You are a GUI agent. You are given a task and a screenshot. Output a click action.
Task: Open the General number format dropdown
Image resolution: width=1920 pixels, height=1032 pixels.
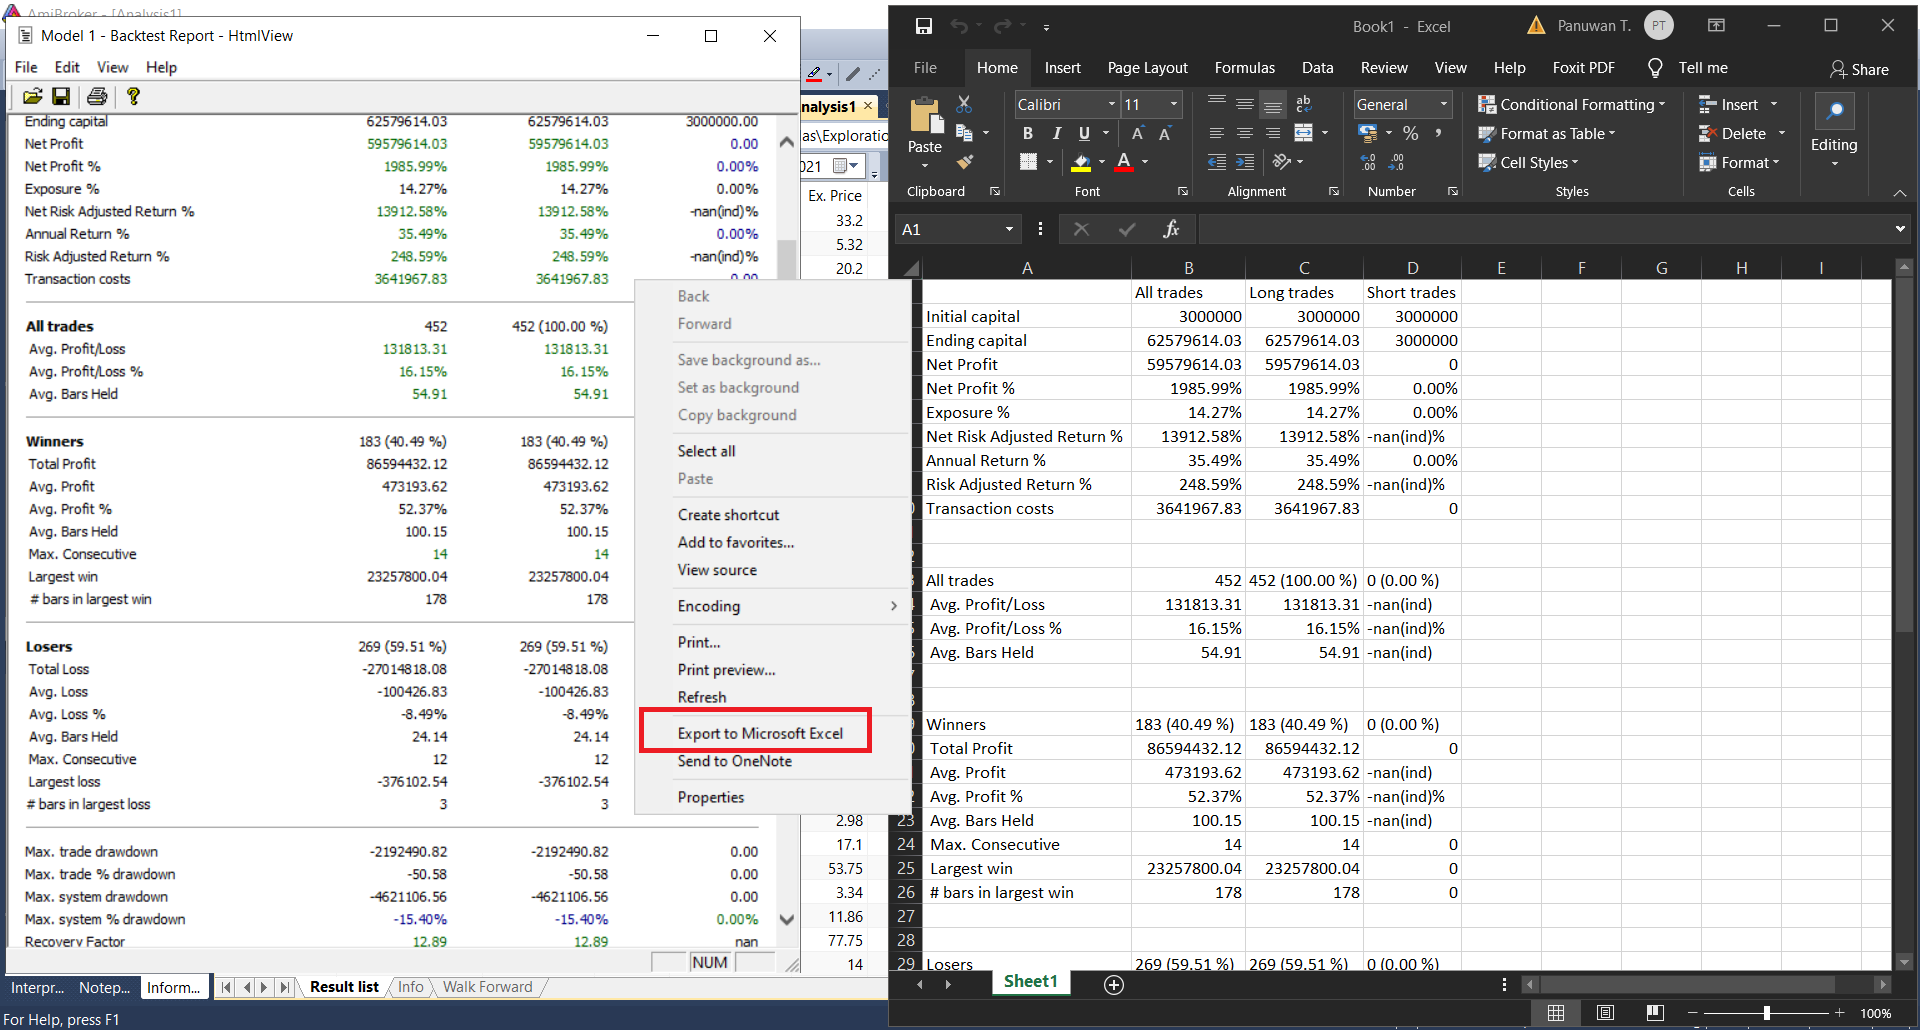click(1443, 104)
